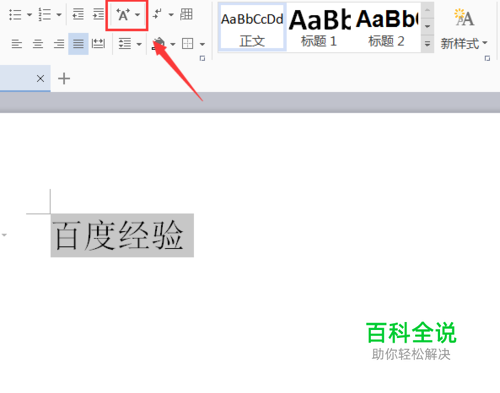Expand the Chinese typography dropdown arrow

coord(137,15)
